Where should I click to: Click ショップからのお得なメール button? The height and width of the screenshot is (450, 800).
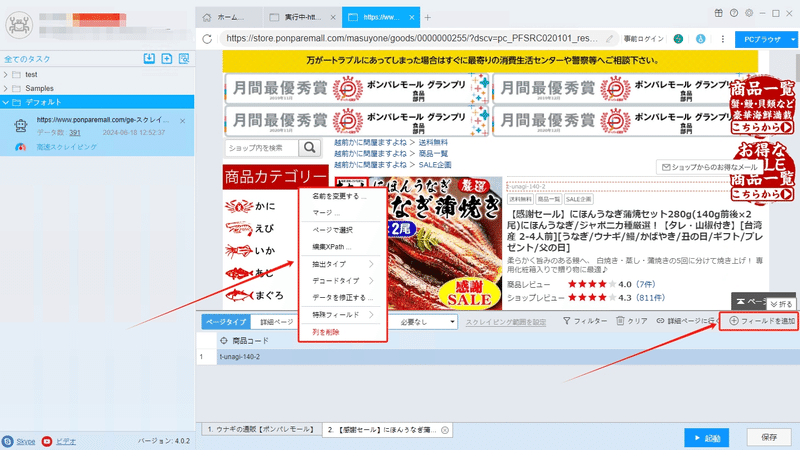pos(709,167)
